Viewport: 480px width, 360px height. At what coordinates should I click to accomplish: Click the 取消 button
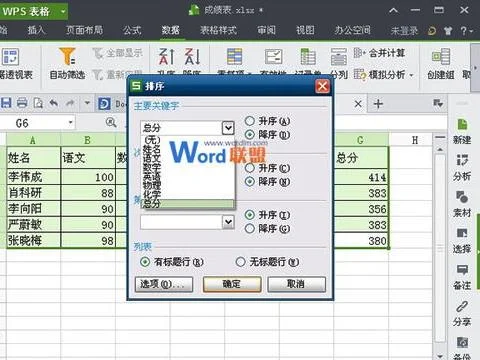[x=296, y=284]
